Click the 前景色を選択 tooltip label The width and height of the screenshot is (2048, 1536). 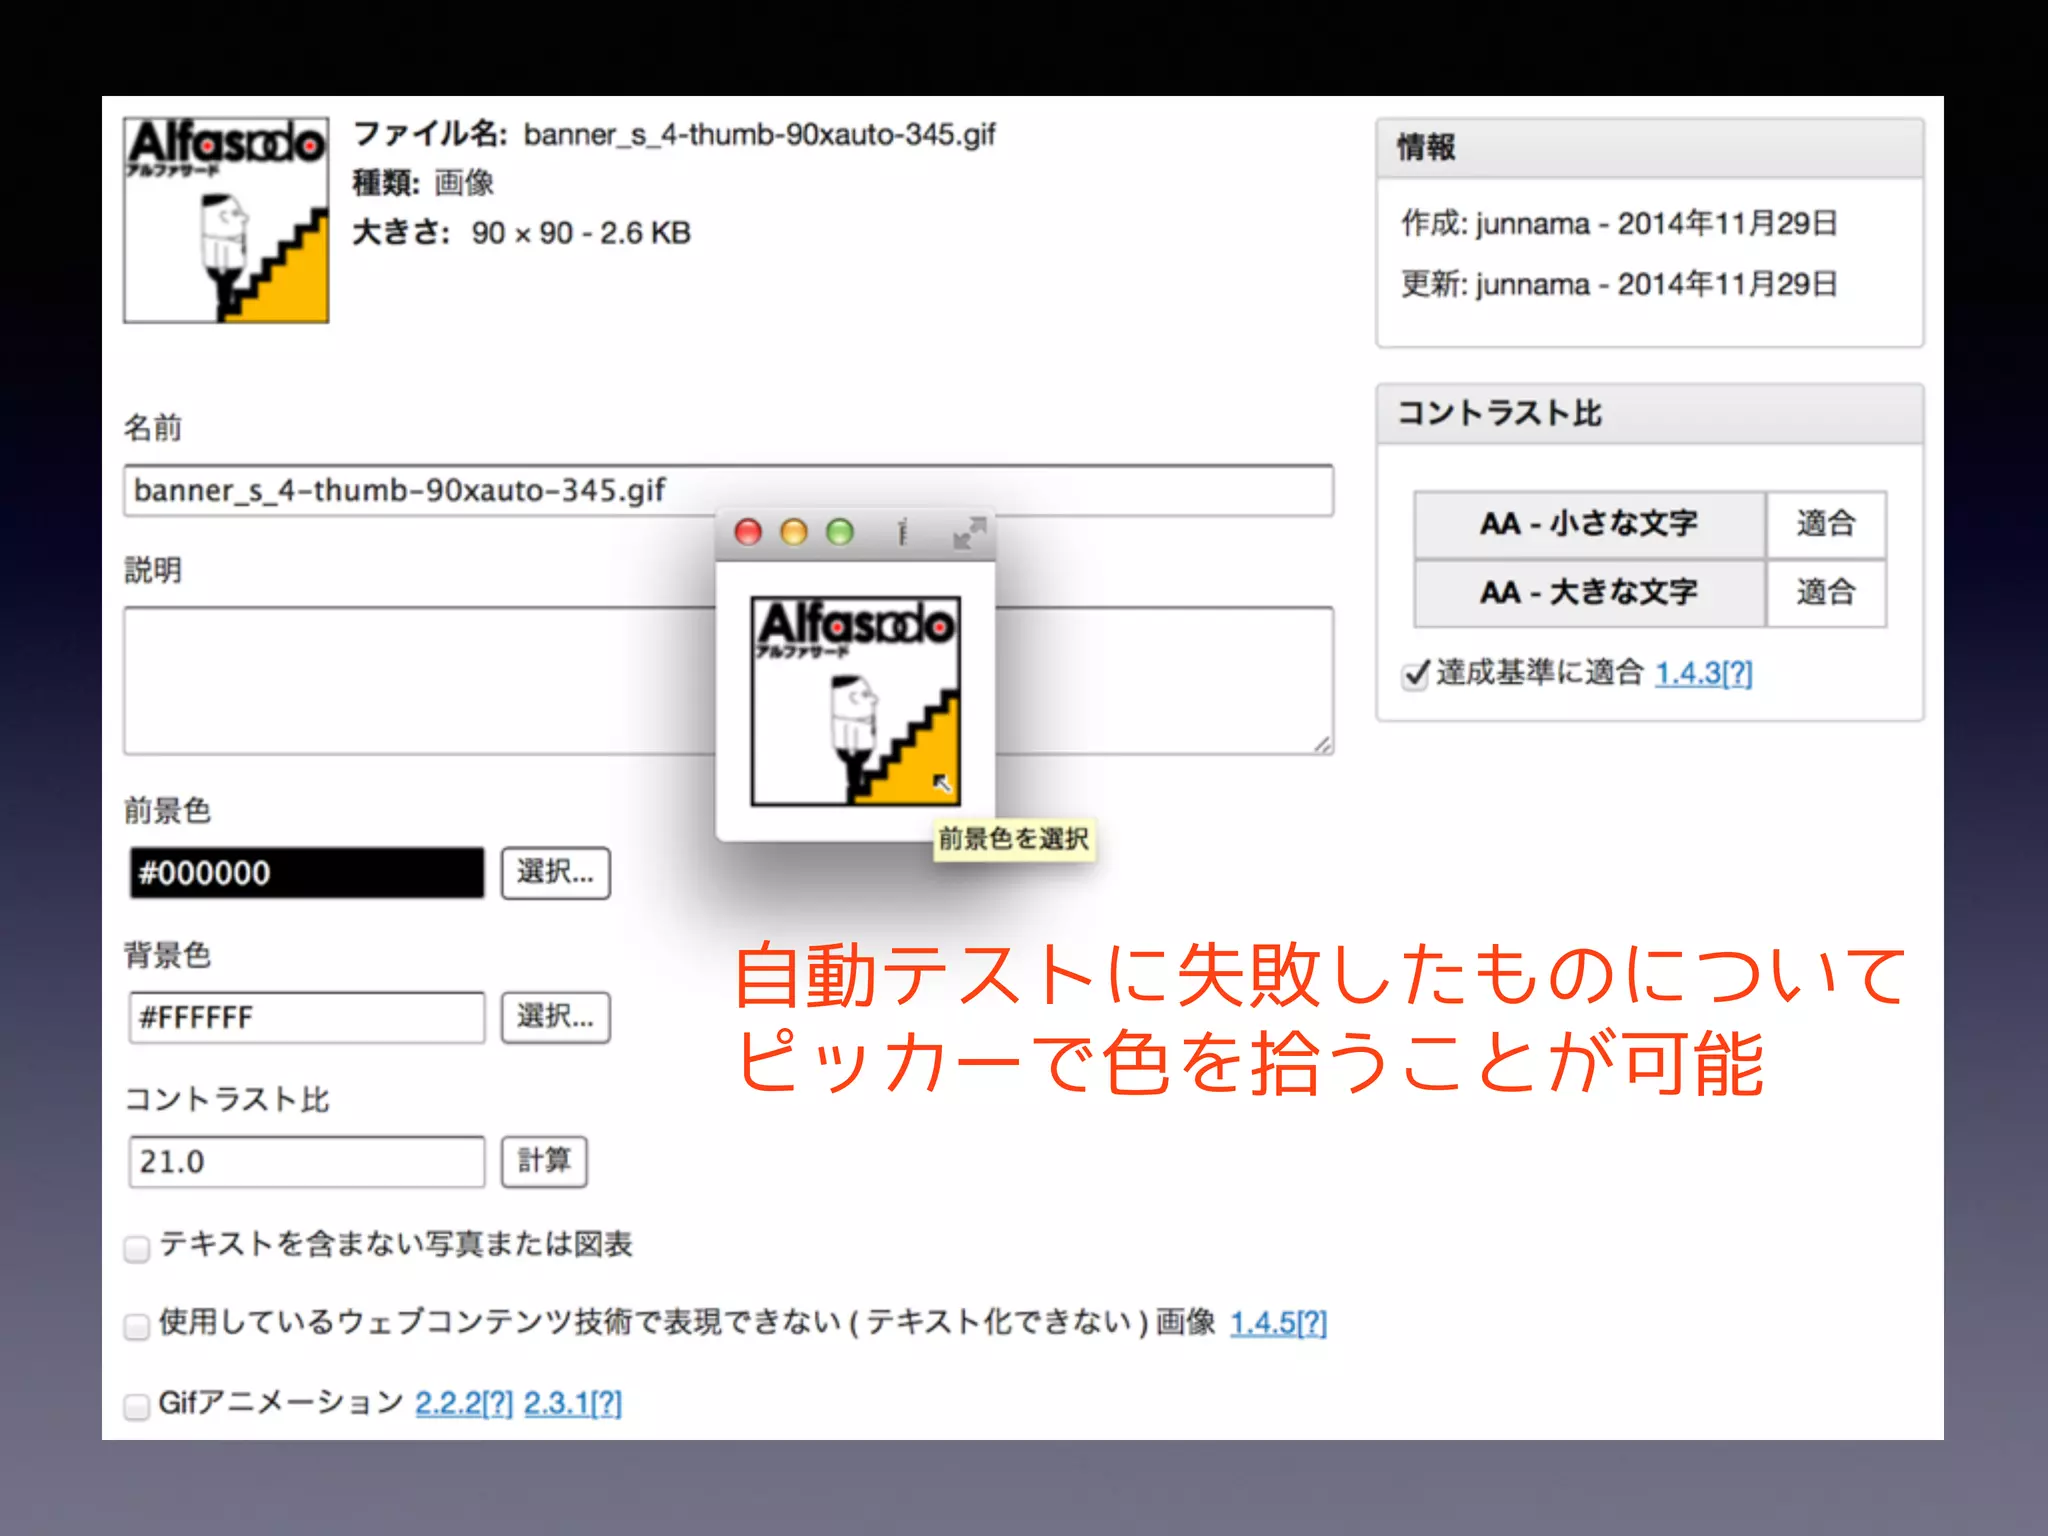click(1014, 839)
